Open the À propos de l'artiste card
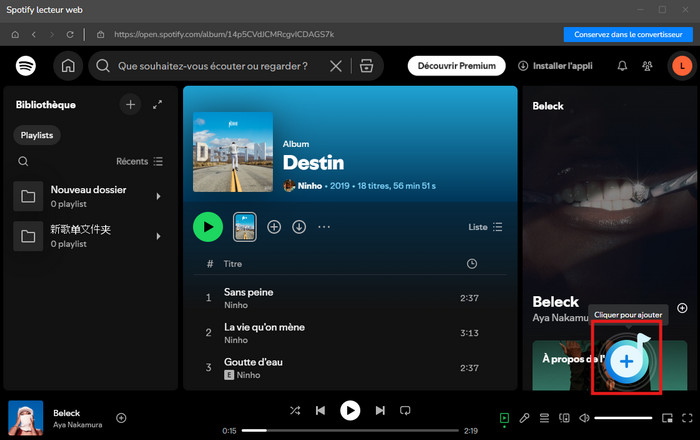The image size is (700, 440). [x=610, y=365]
